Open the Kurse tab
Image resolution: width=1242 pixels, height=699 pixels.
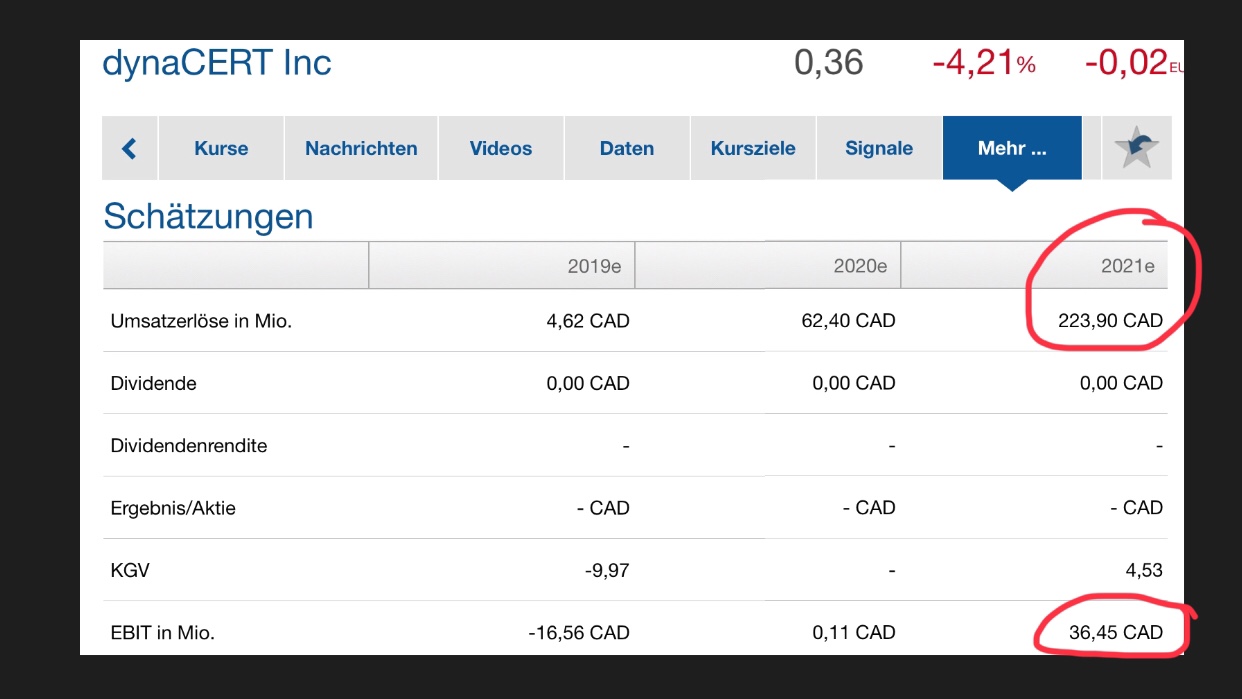[x=221, y=148]
